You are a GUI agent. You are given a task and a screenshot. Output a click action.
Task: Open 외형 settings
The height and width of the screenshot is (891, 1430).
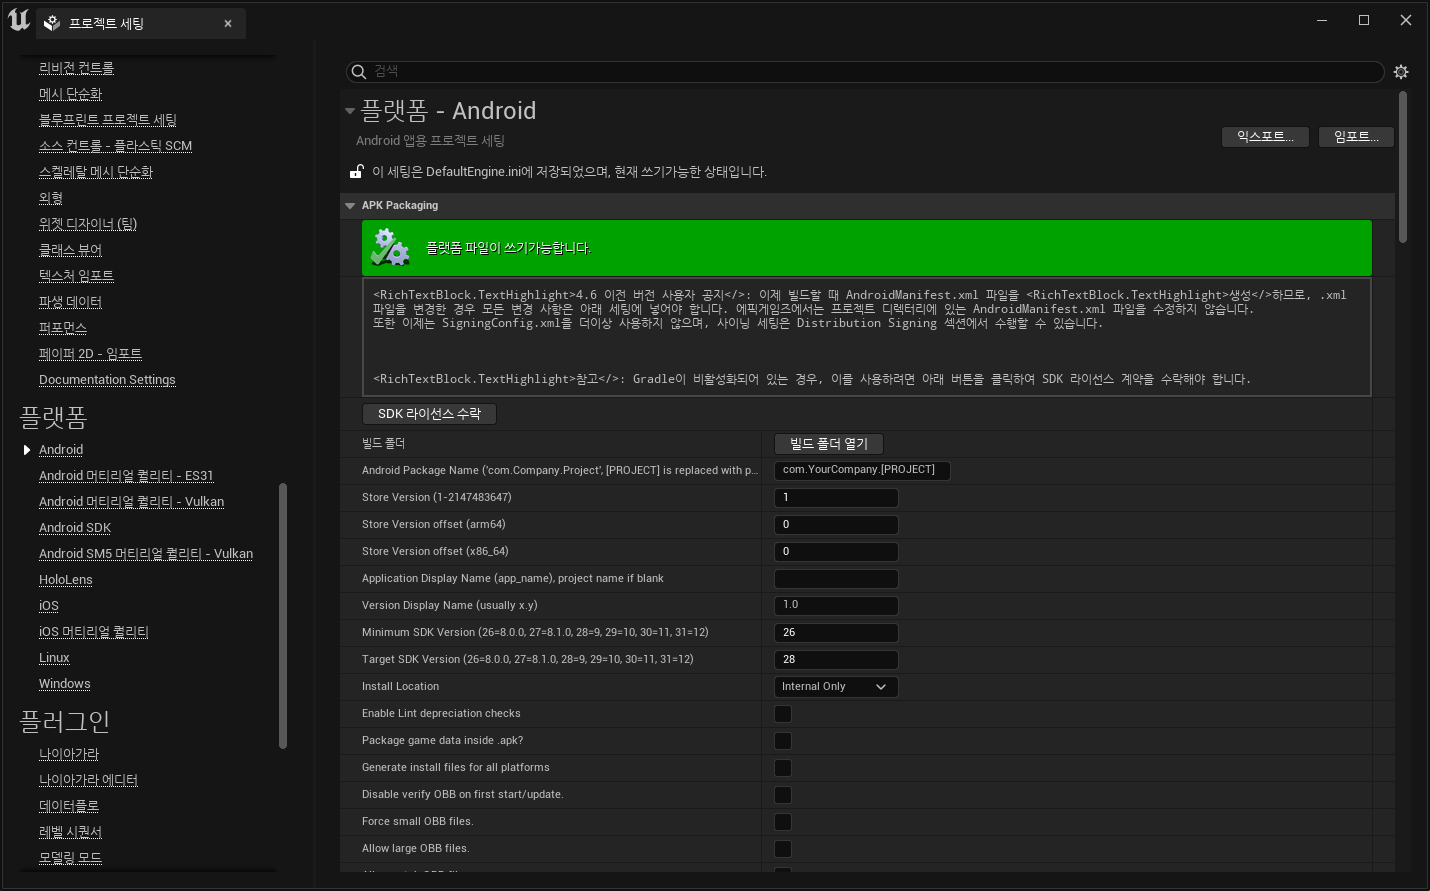click(51, 198)
